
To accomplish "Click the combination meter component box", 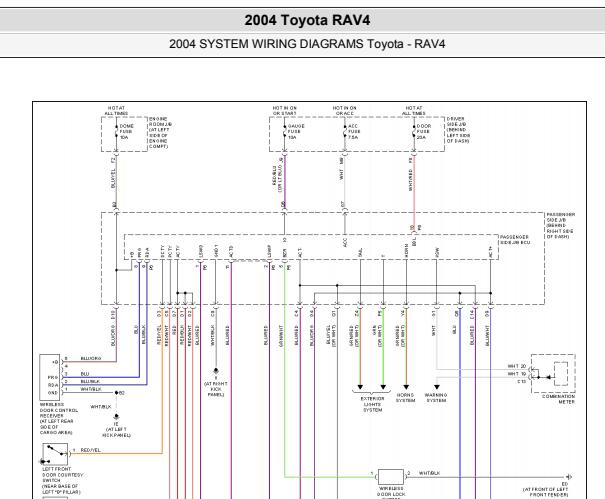I will (x=553, y=374).
